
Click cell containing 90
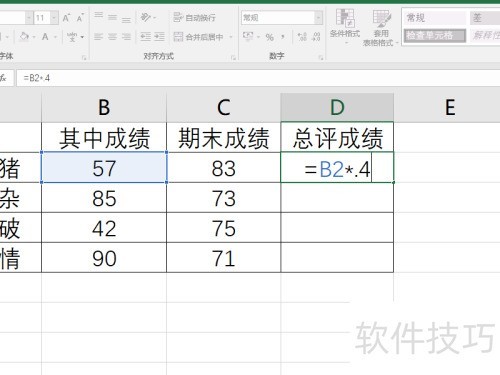coord(104,258)
